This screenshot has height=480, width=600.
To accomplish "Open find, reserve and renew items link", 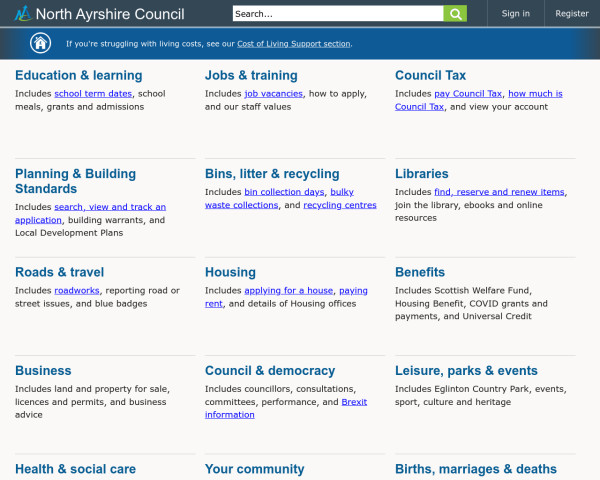I will pyautogui.click(x=499, y=192).
